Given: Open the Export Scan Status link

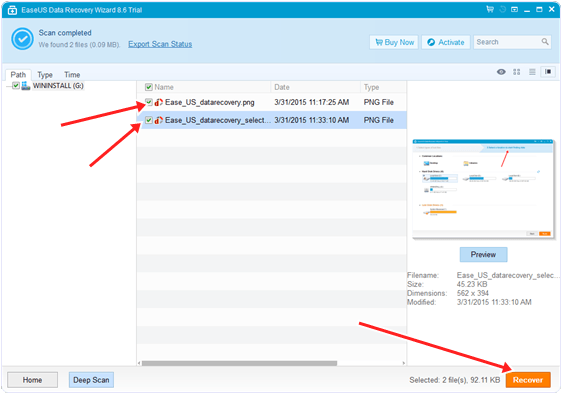Looking at the screenshot, I should pyautogui.click(x=160, y=44).
